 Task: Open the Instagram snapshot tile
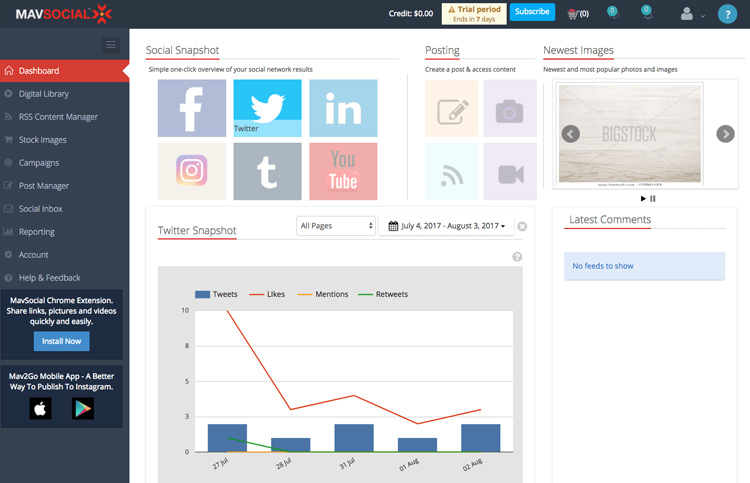[192, 171]
